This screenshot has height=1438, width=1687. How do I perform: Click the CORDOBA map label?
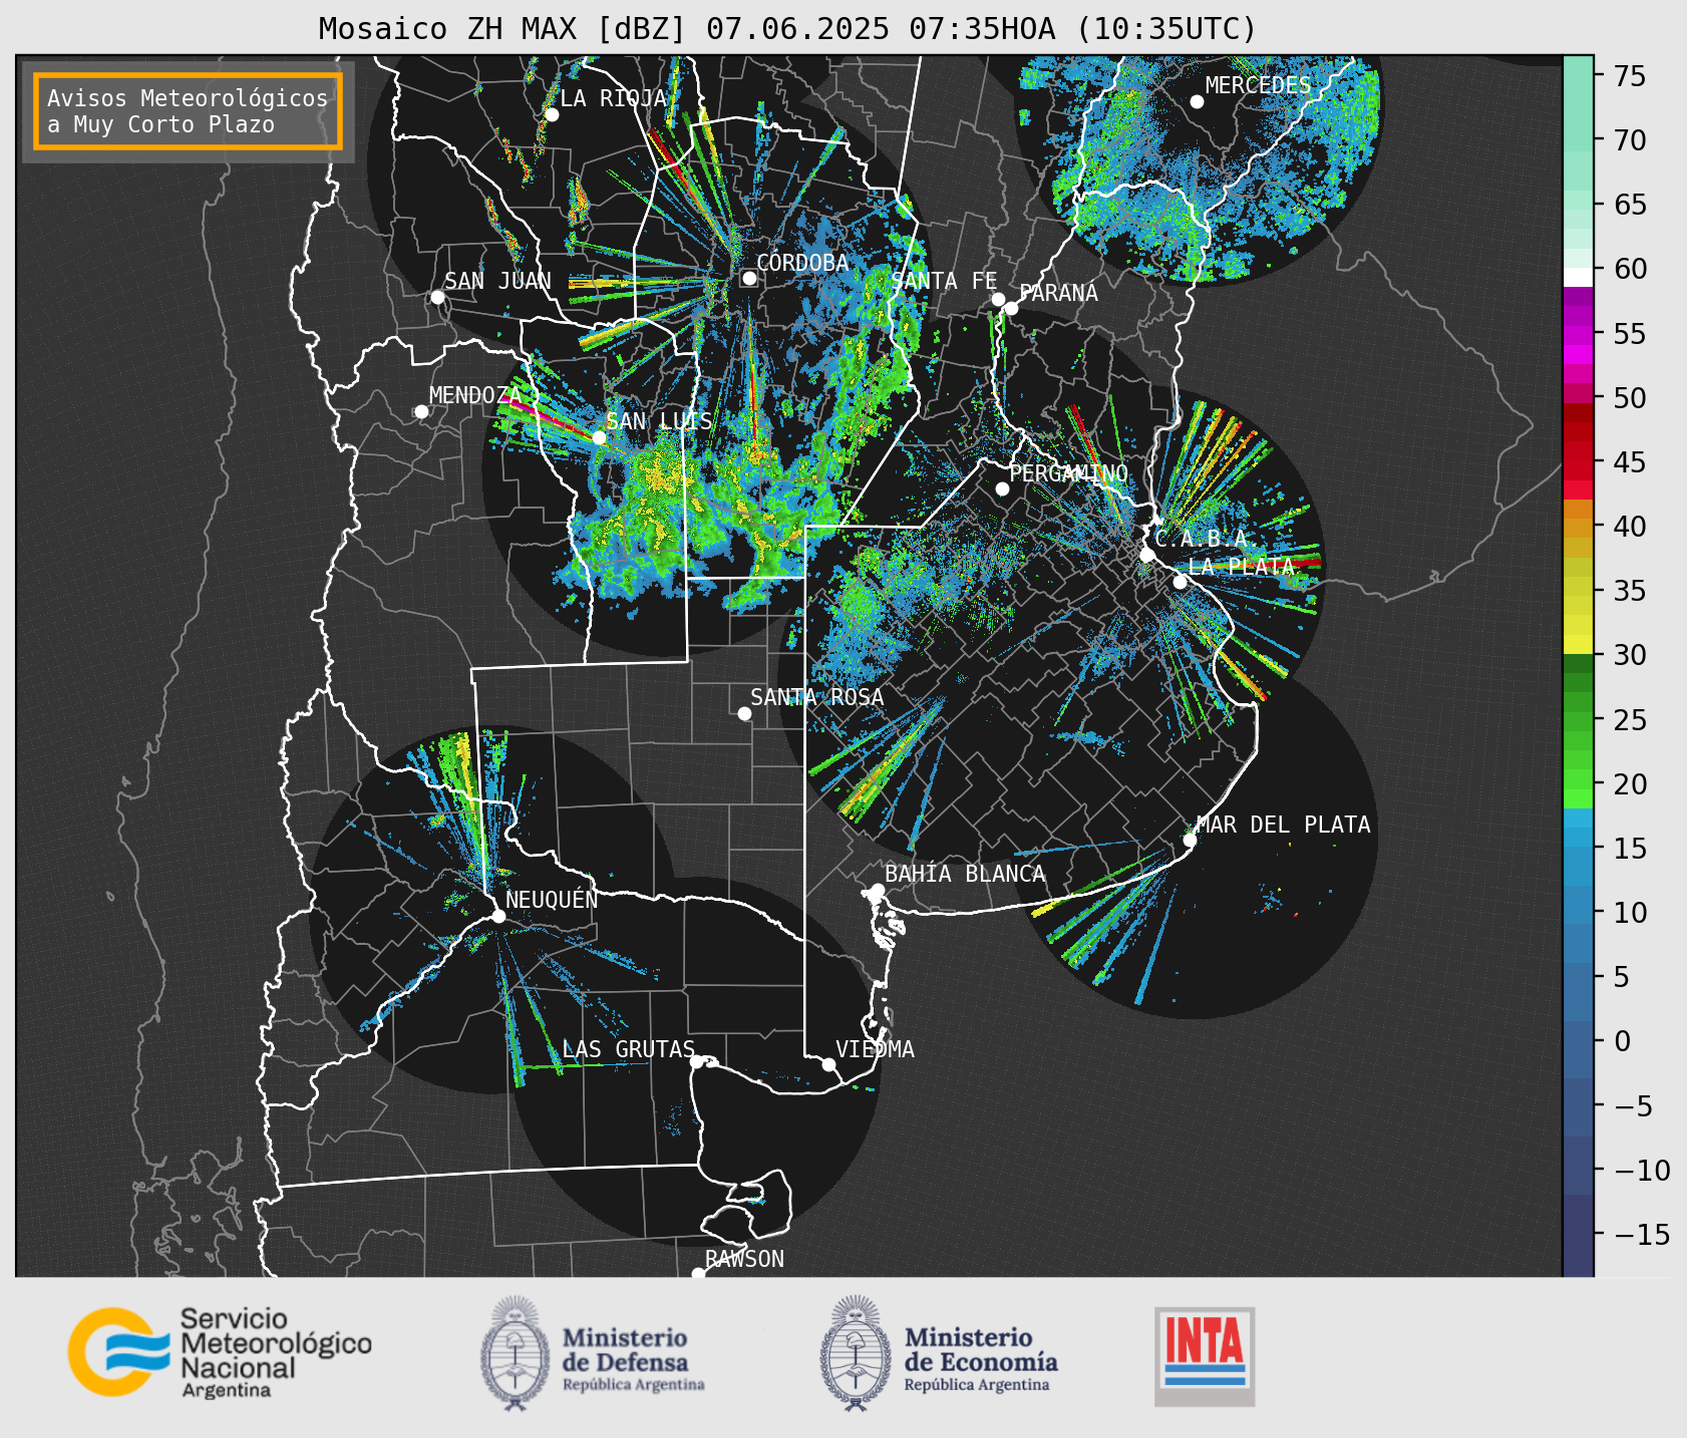pos(802,263)
